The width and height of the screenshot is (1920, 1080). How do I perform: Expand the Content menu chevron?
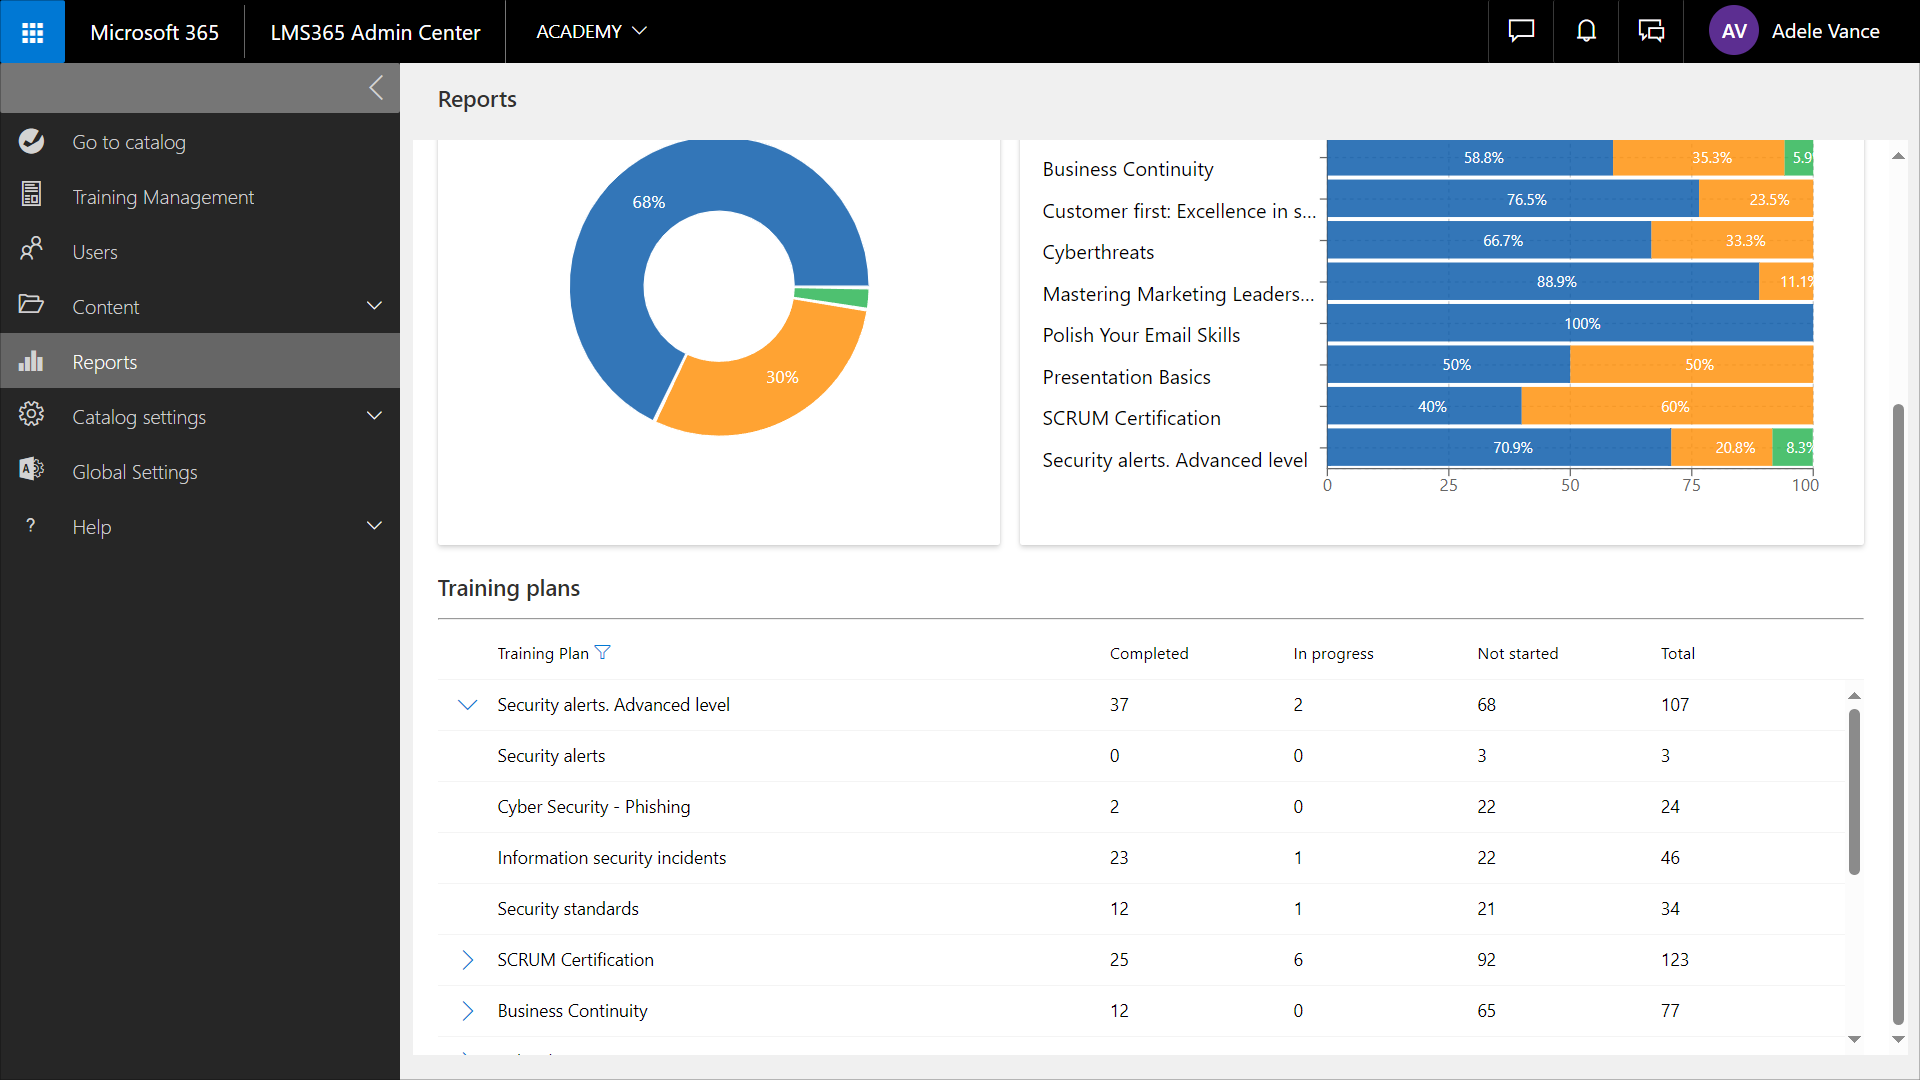374,306
